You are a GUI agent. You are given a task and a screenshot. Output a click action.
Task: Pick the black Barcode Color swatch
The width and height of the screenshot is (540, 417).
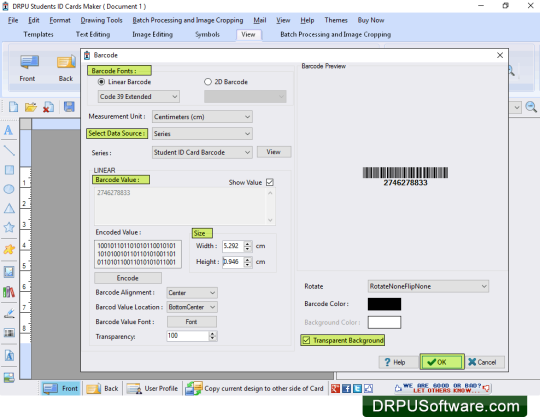pos(384,304)
